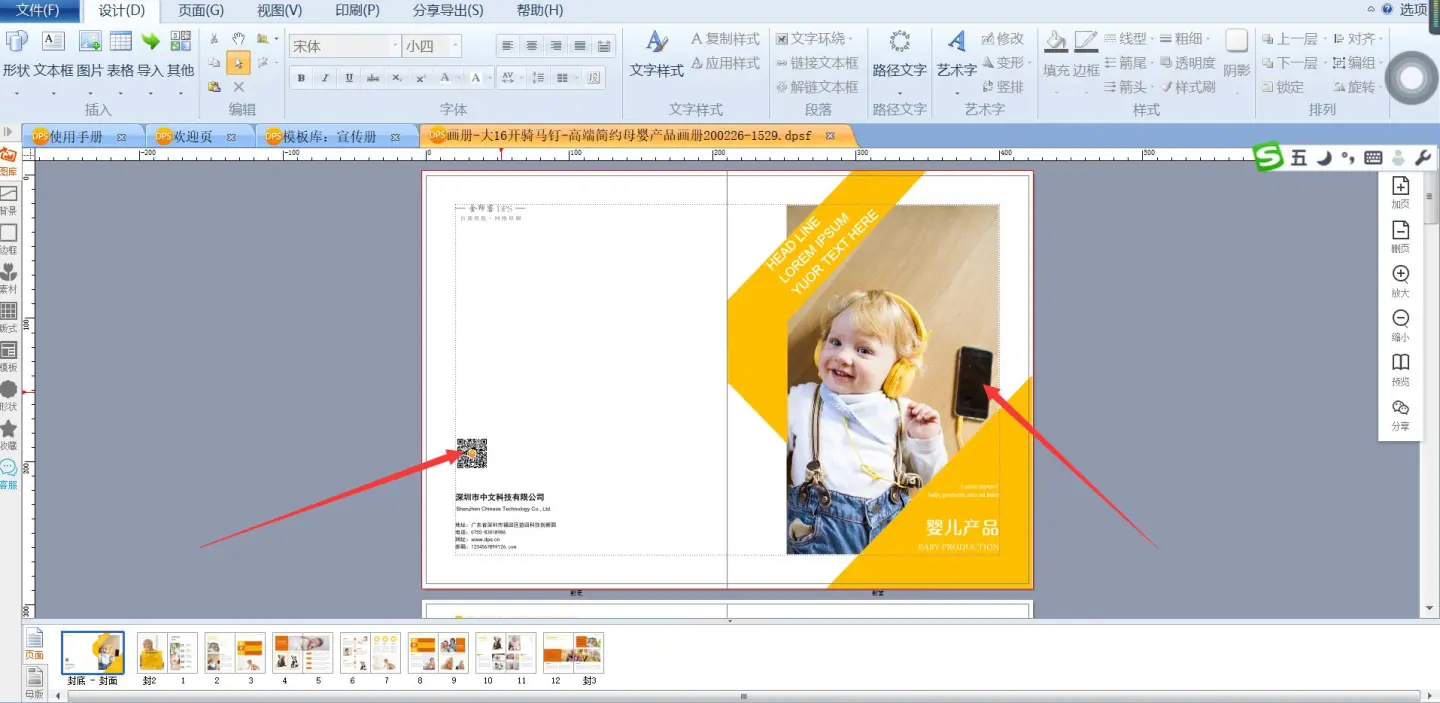Select the hand pan tool
Viewport: 1440px width, 703px height.
click(239, 39)
